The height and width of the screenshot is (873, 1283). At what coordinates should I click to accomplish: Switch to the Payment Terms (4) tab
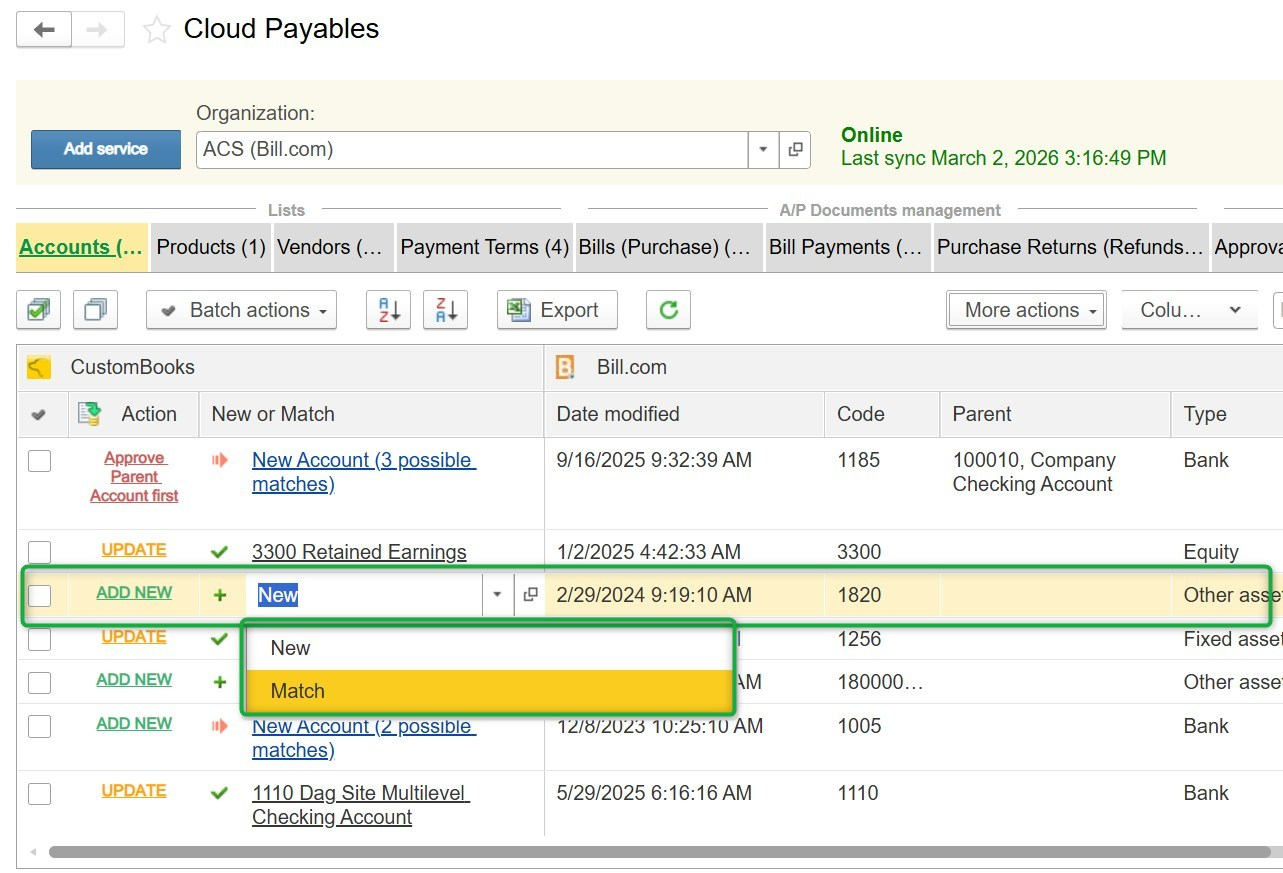[484, 248]
